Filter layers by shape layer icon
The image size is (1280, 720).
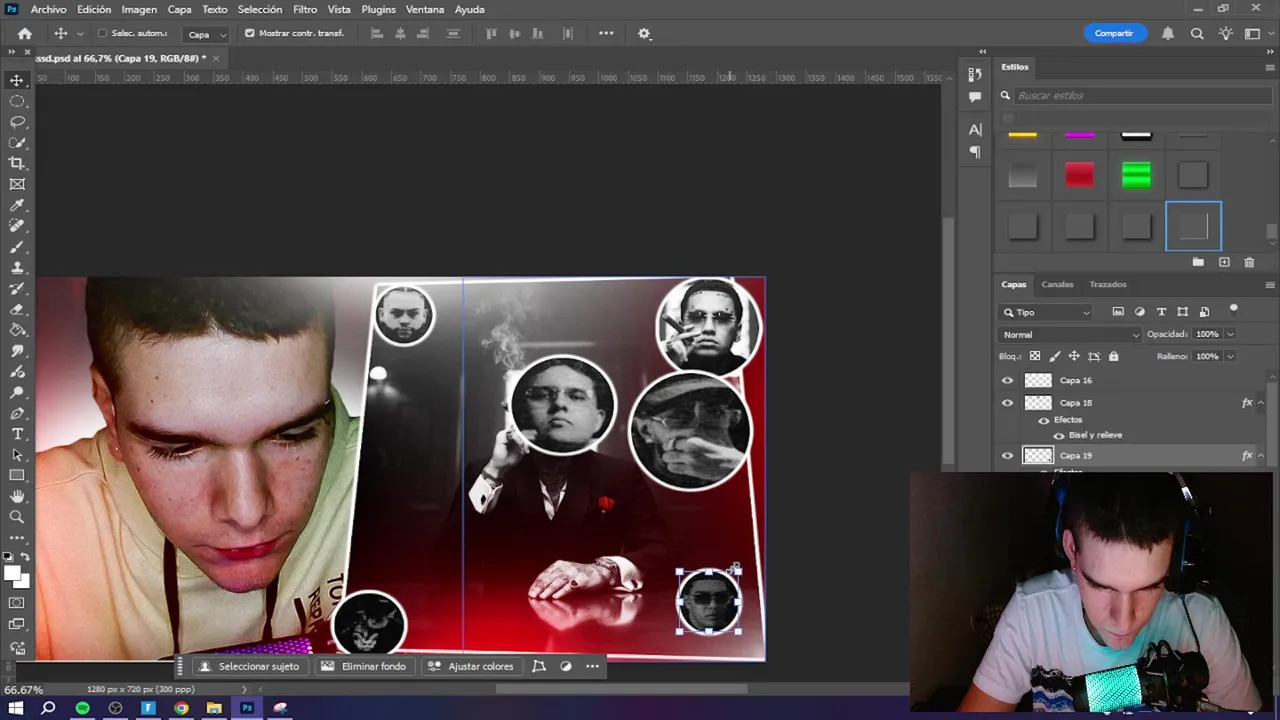[x=1183, y=312]
